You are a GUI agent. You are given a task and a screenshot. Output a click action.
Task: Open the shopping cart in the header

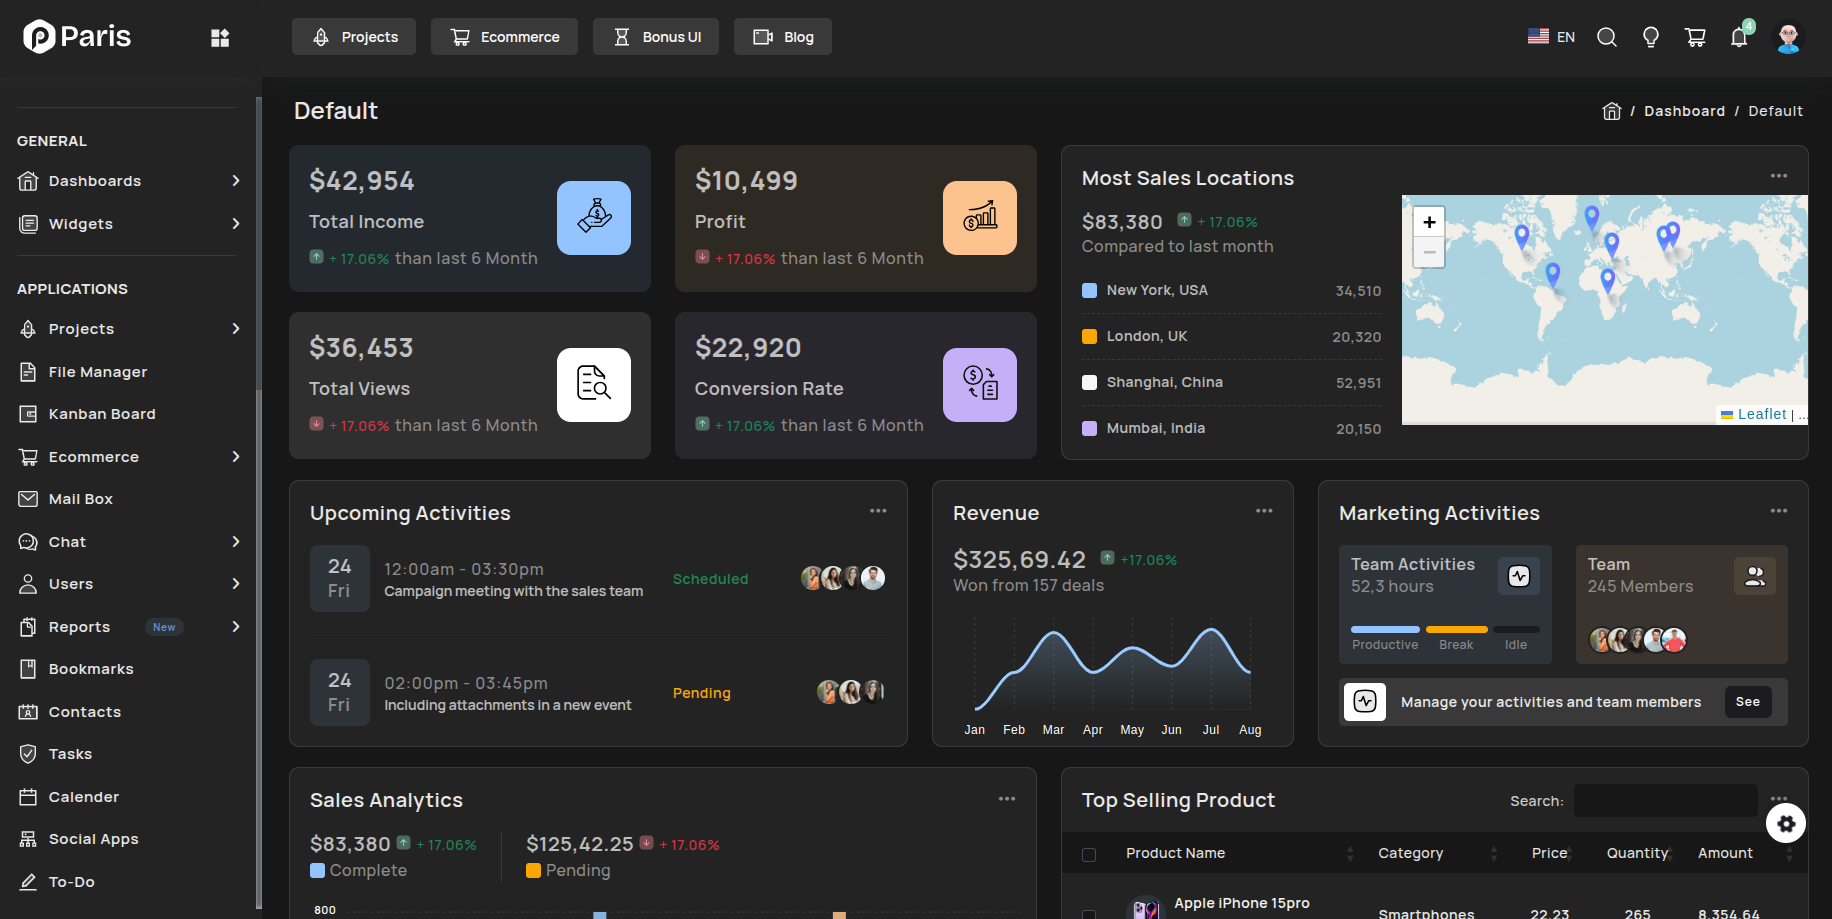1695,37
